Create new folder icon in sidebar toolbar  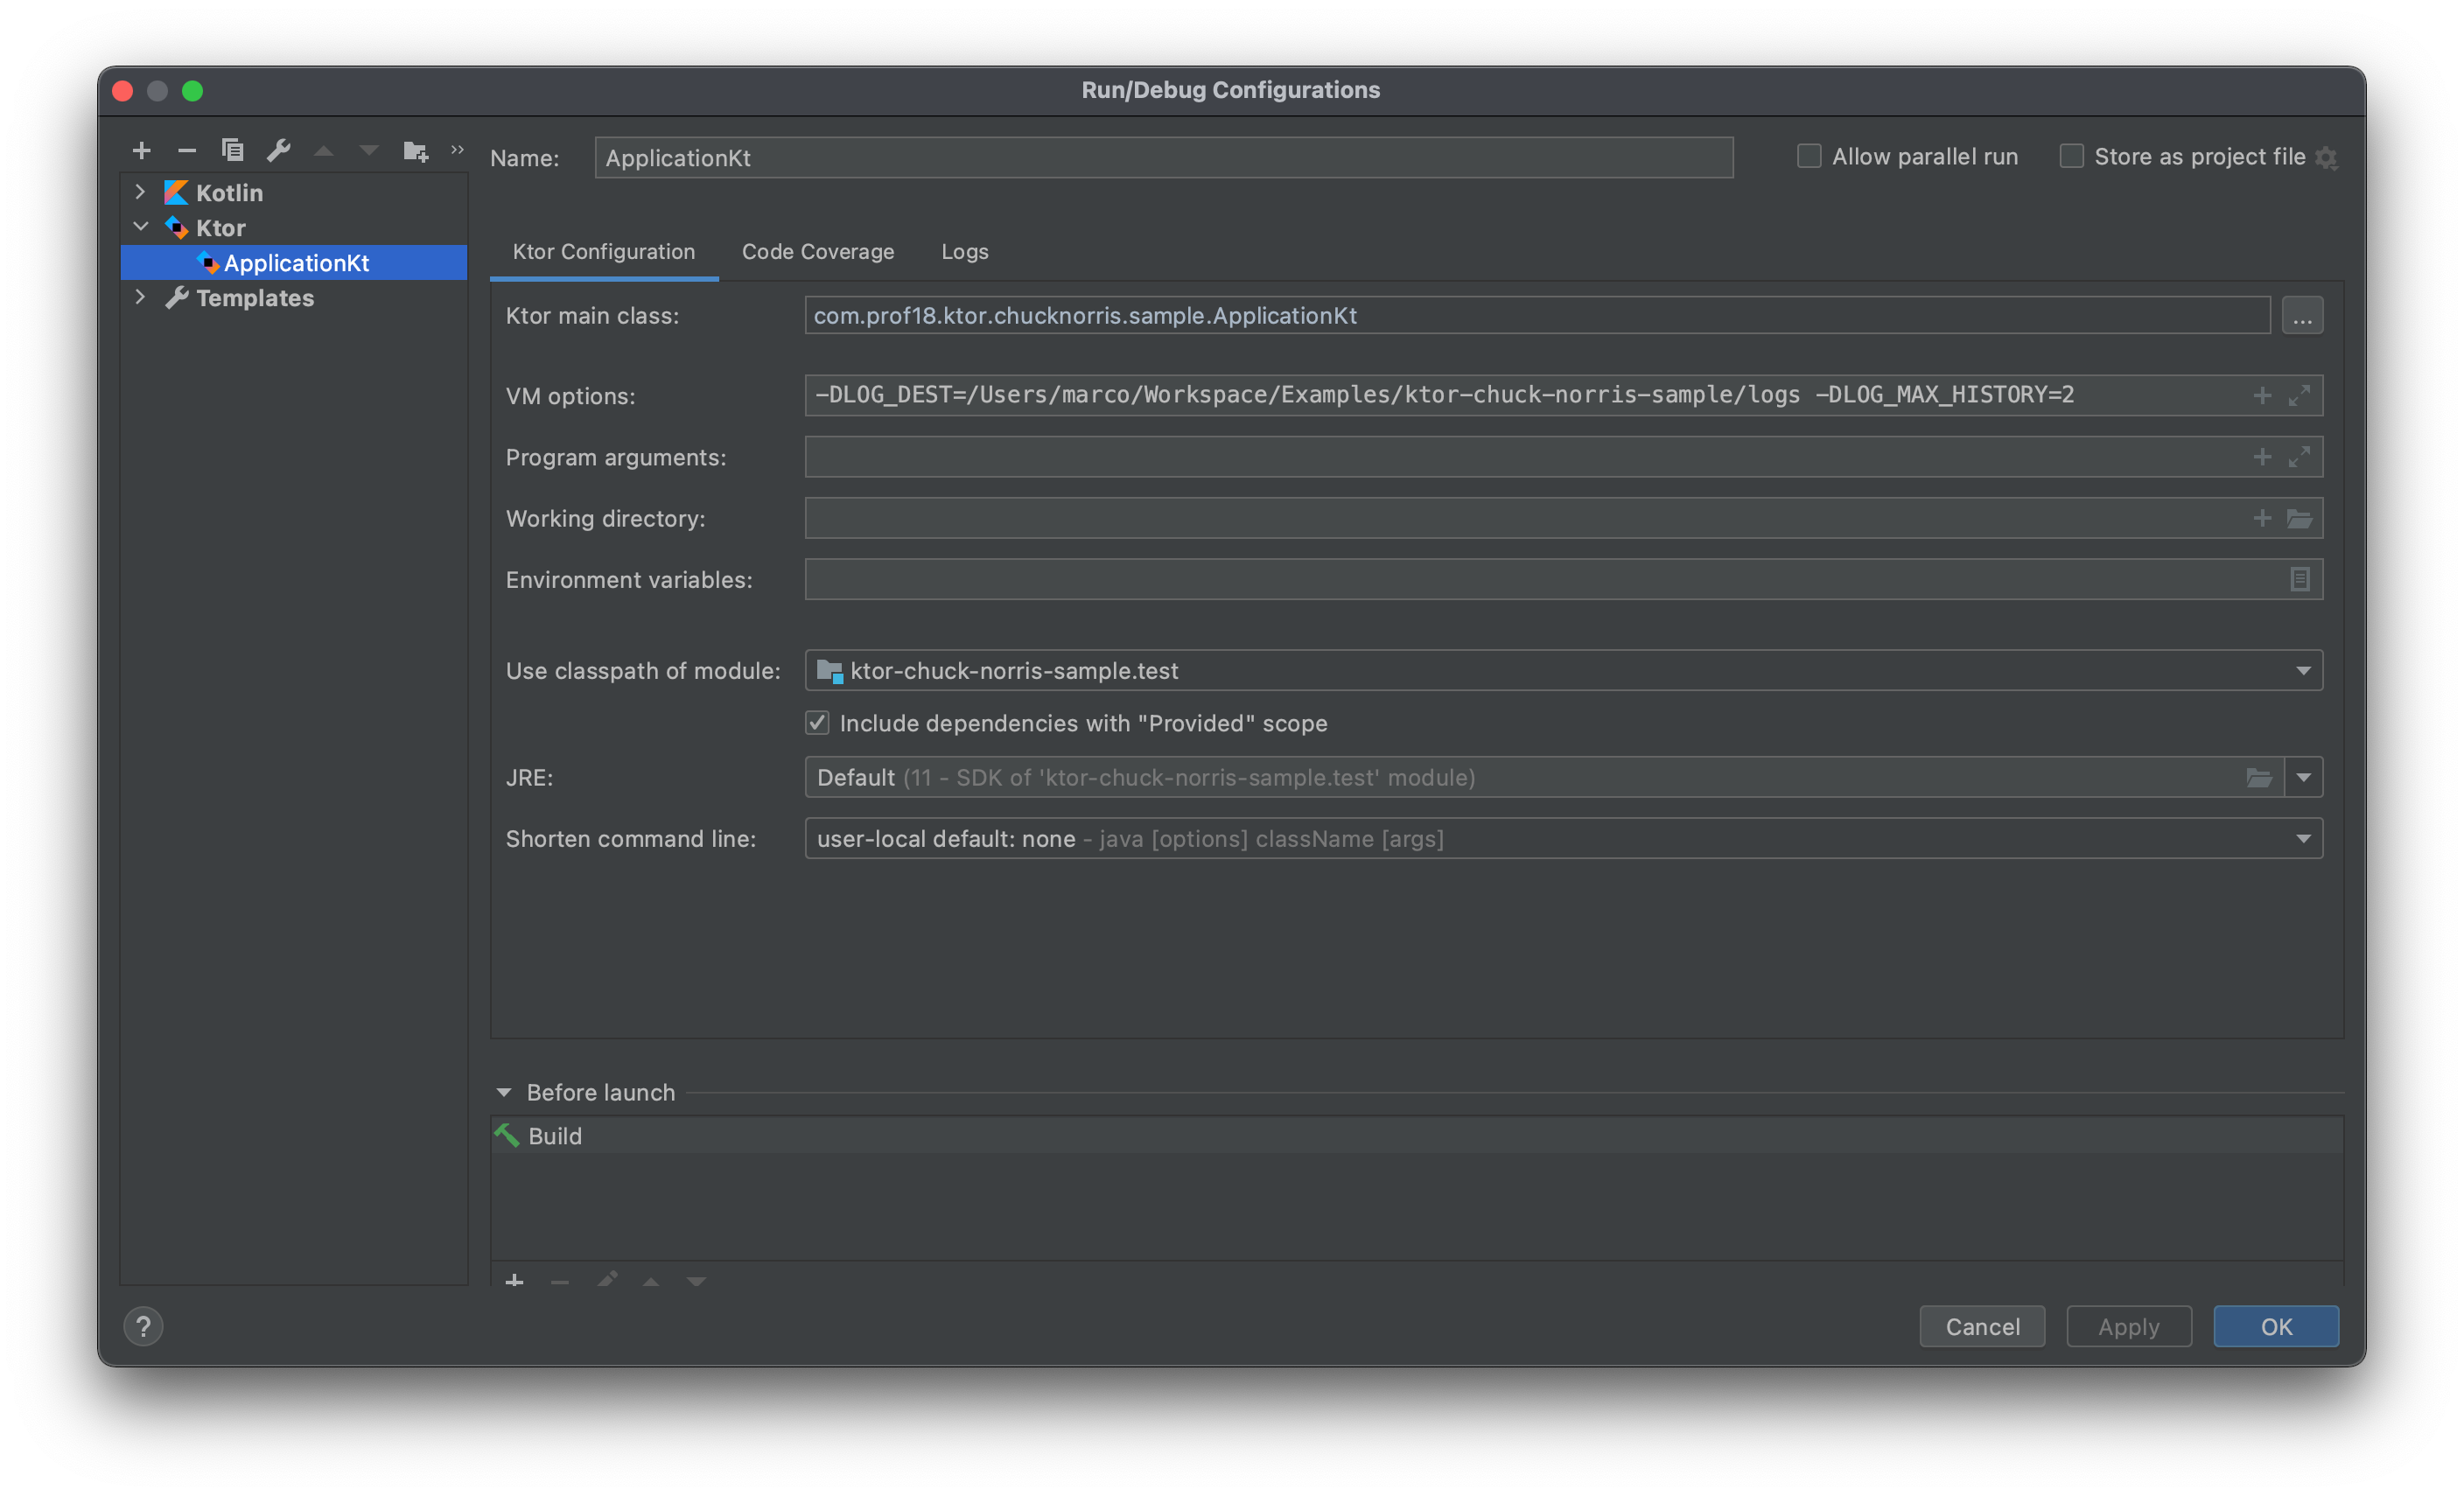415,151
